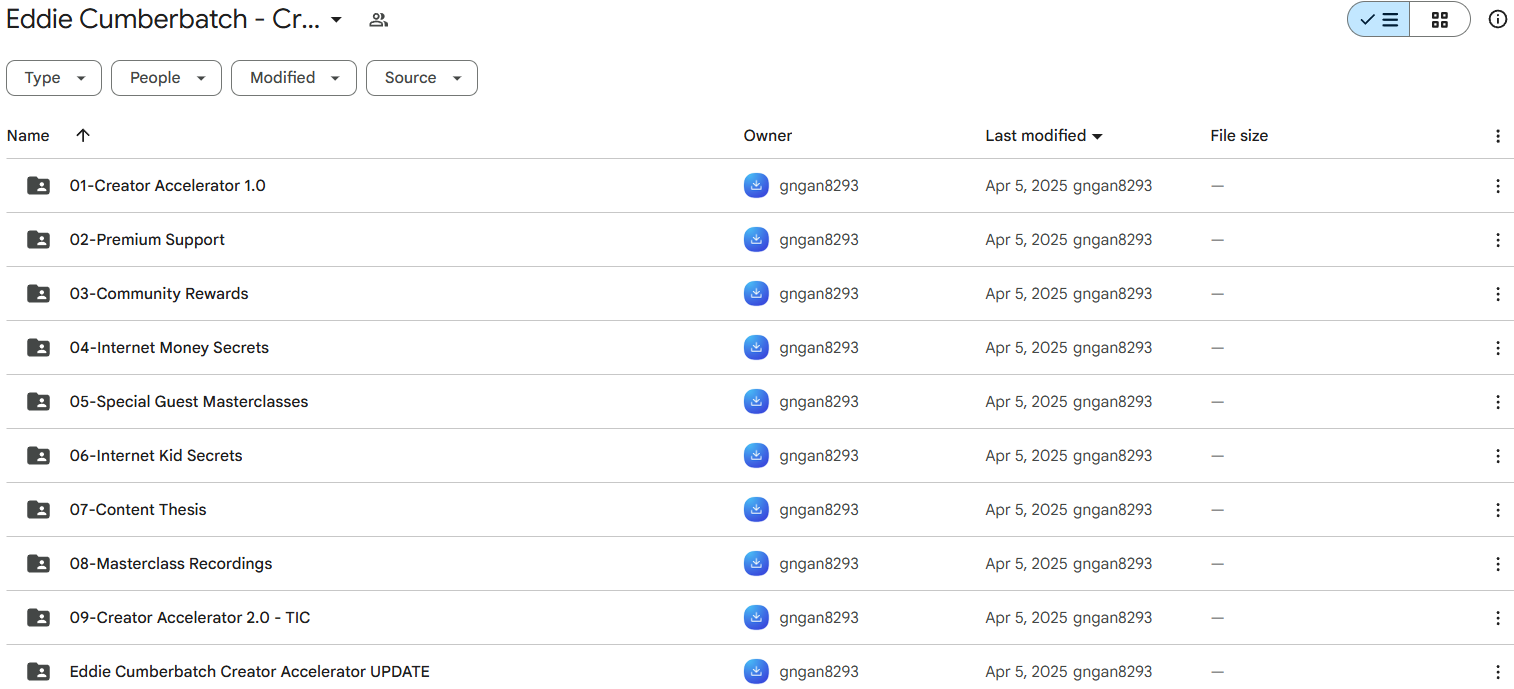Open Eddie Cumberbatch Creator Accelerator UPDATE folder
Image resolution: width=1514 pixels, height=689 pixels.
point(250,672)
